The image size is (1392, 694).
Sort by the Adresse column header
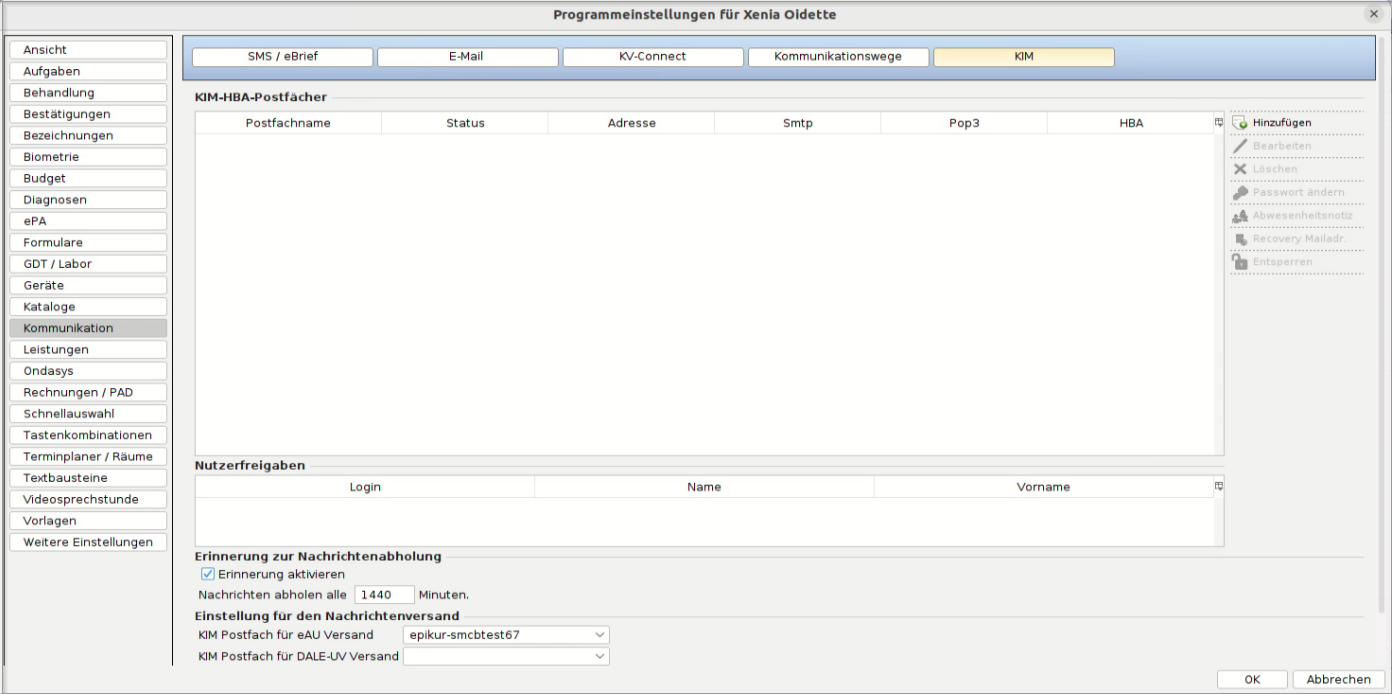[631, 123]
